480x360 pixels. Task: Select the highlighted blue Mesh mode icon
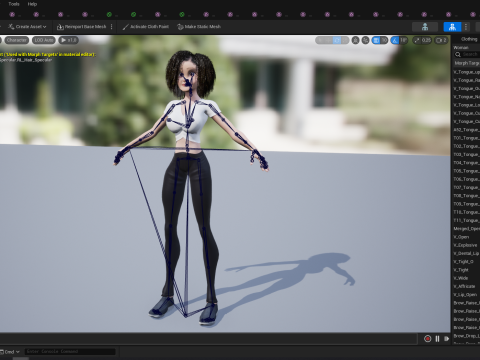[x=452, y=27]
